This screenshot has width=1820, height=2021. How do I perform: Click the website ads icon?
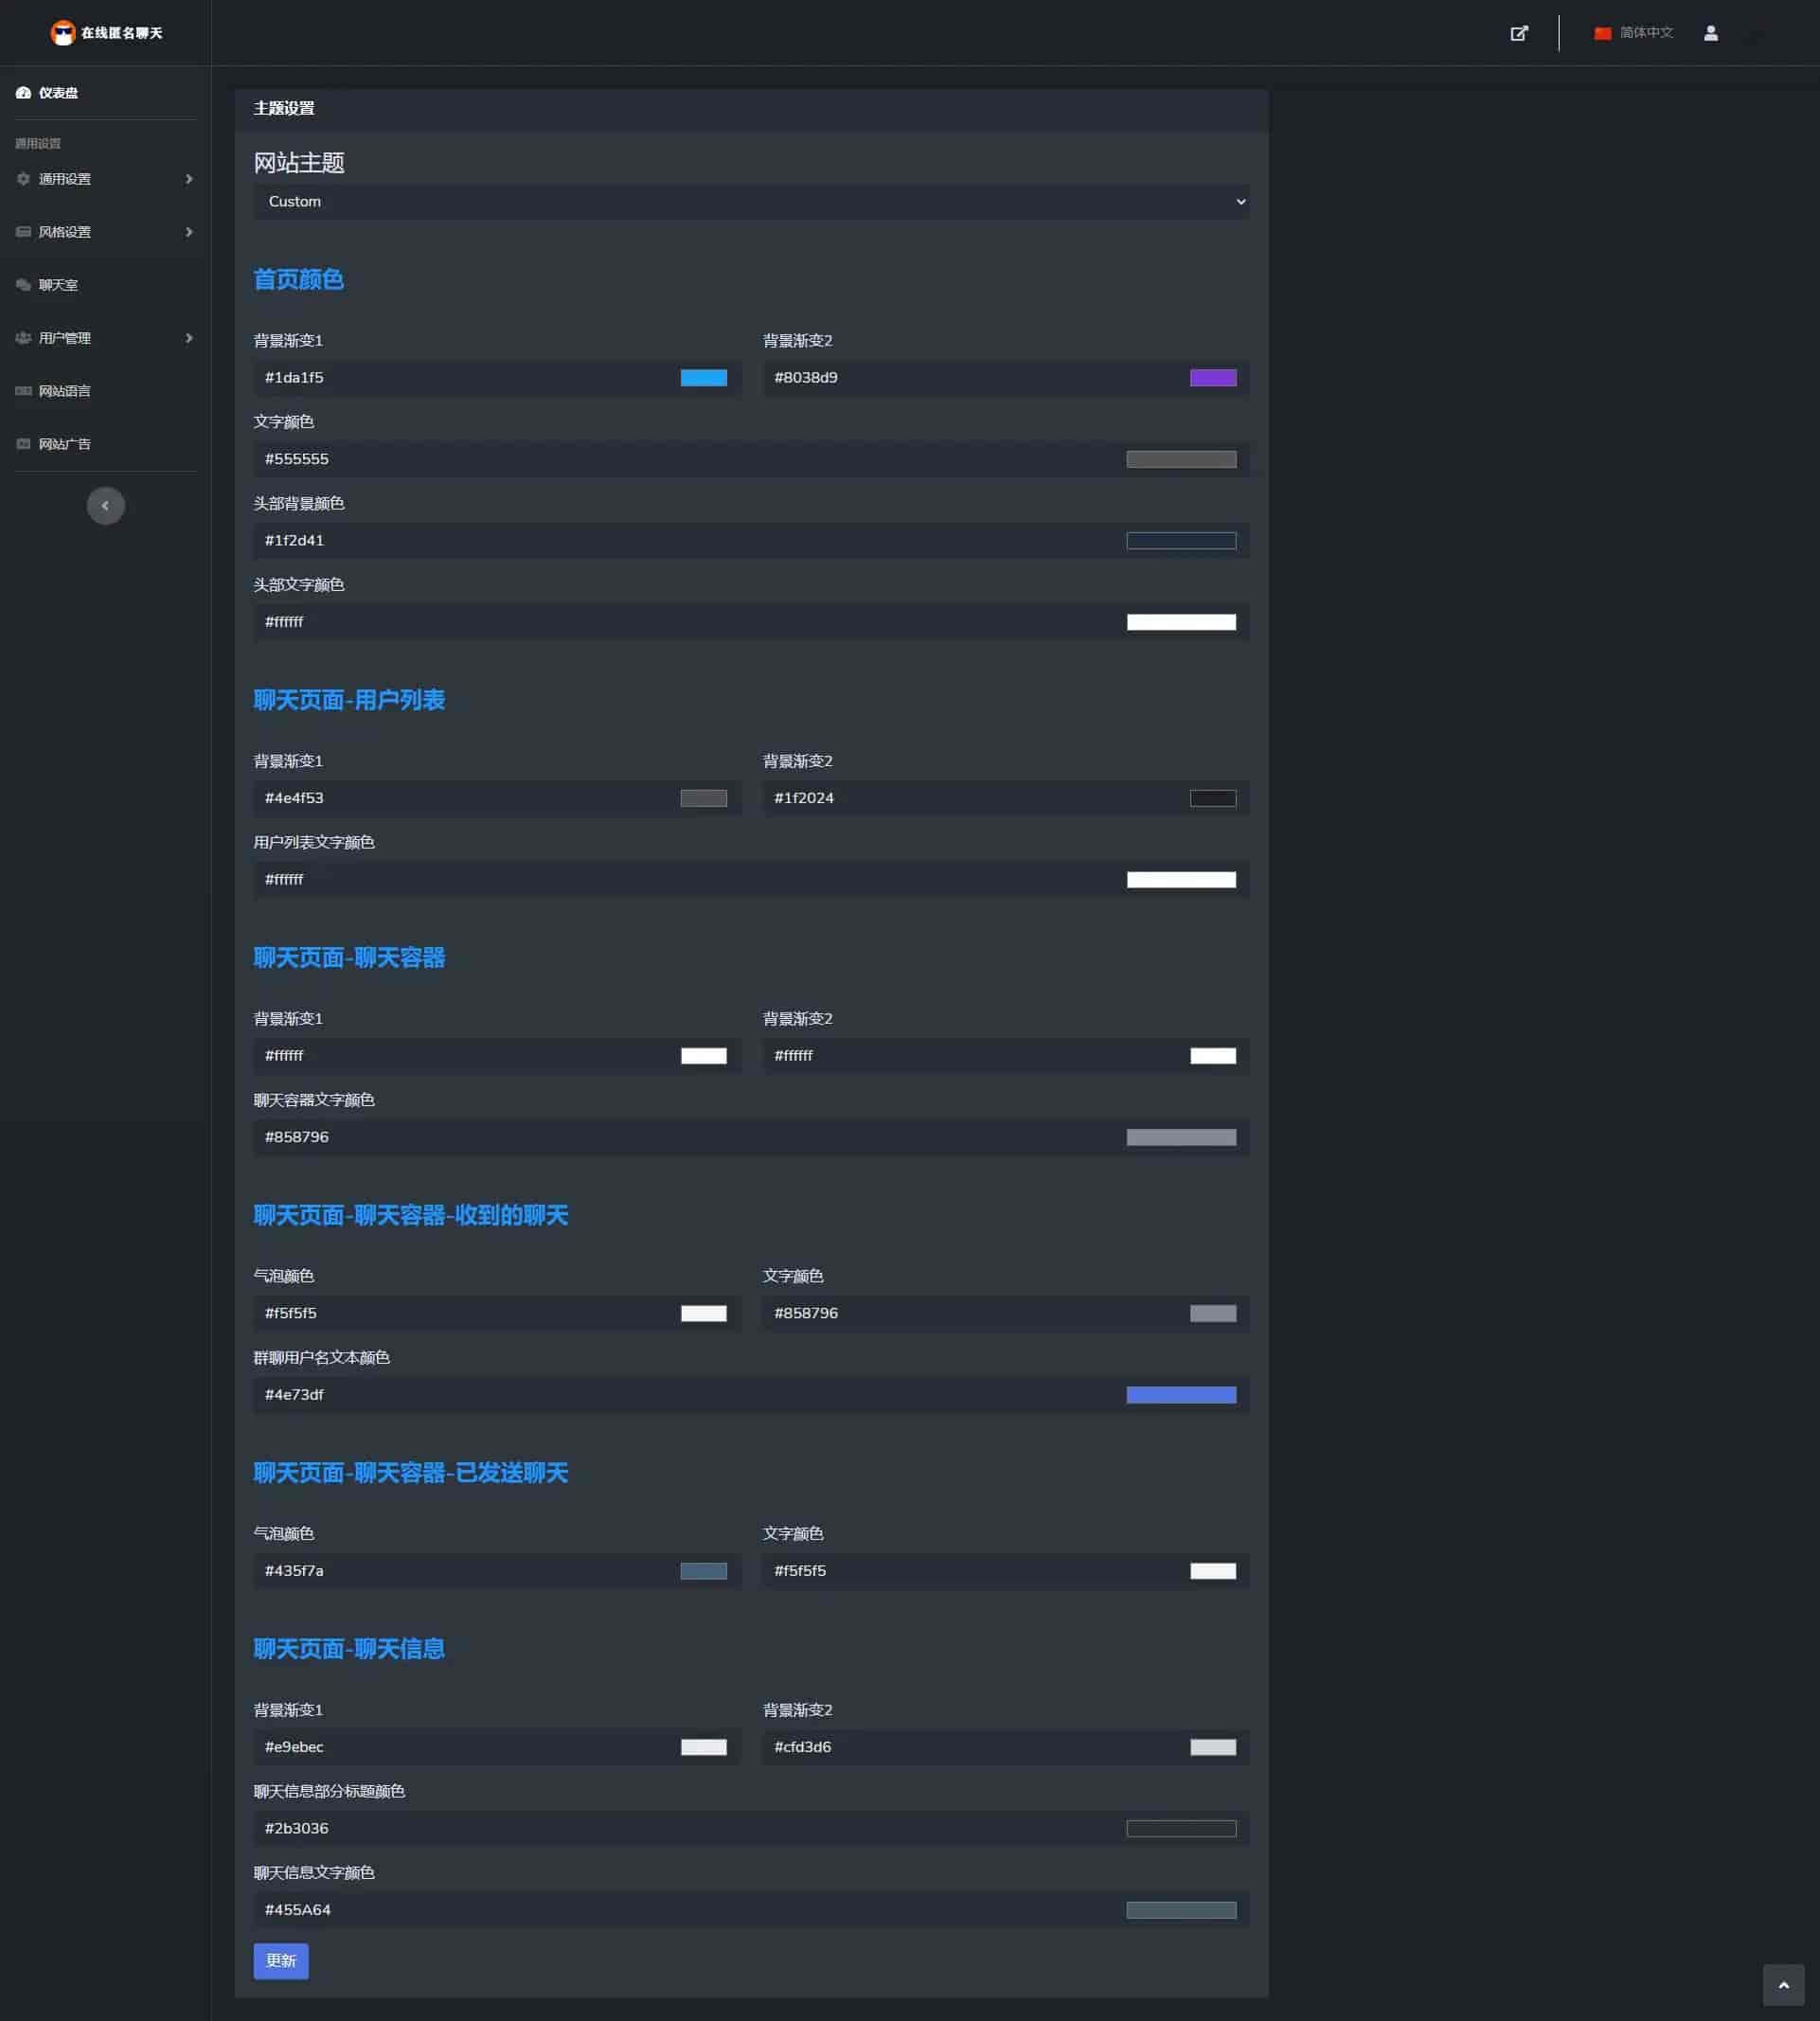point(23,444)
